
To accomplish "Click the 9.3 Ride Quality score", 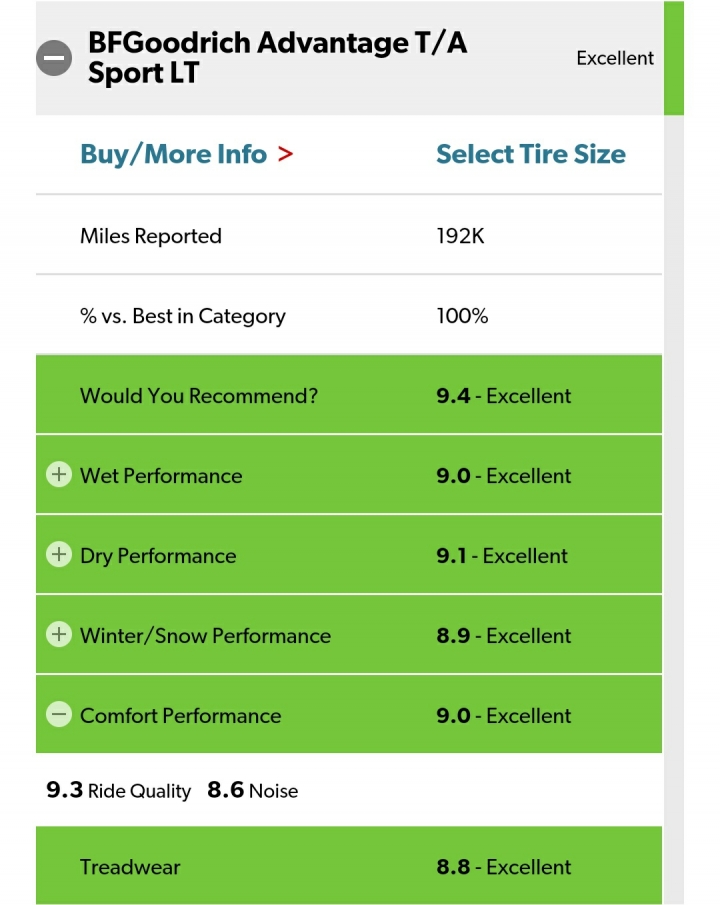I will [x=119, y=791].
